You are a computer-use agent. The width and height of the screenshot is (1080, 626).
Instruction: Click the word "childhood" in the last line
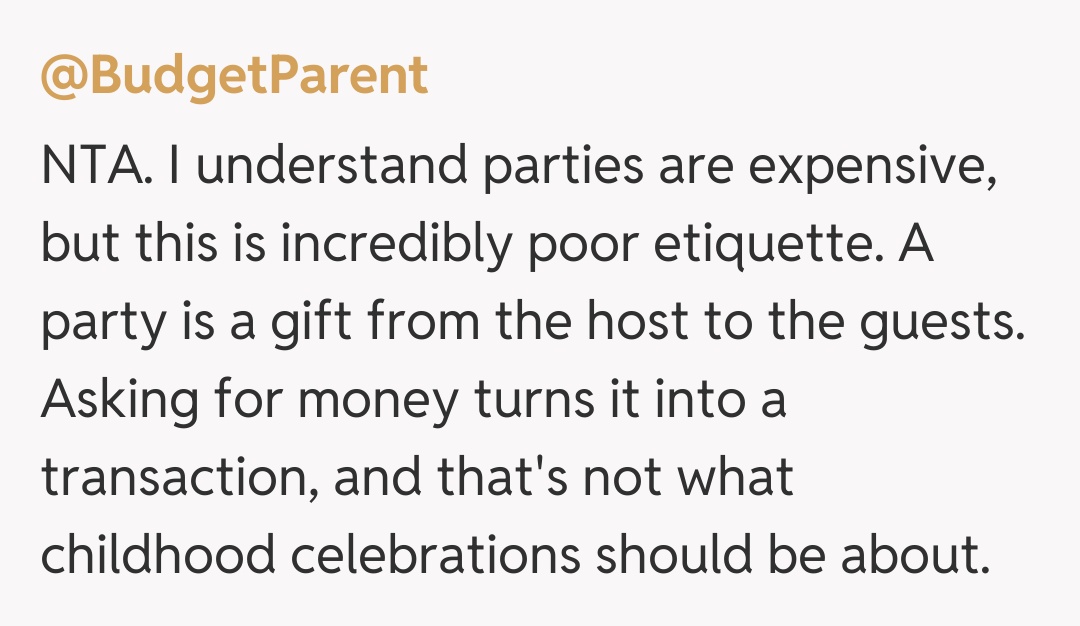pos(157,557)
